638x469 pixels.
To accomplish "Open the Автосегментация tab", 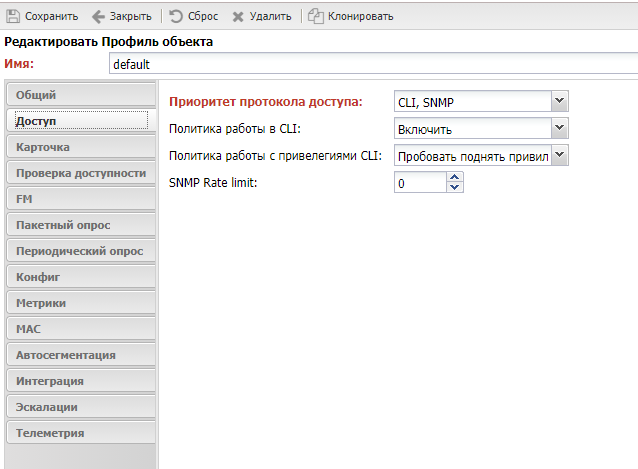I will [81, 355].
